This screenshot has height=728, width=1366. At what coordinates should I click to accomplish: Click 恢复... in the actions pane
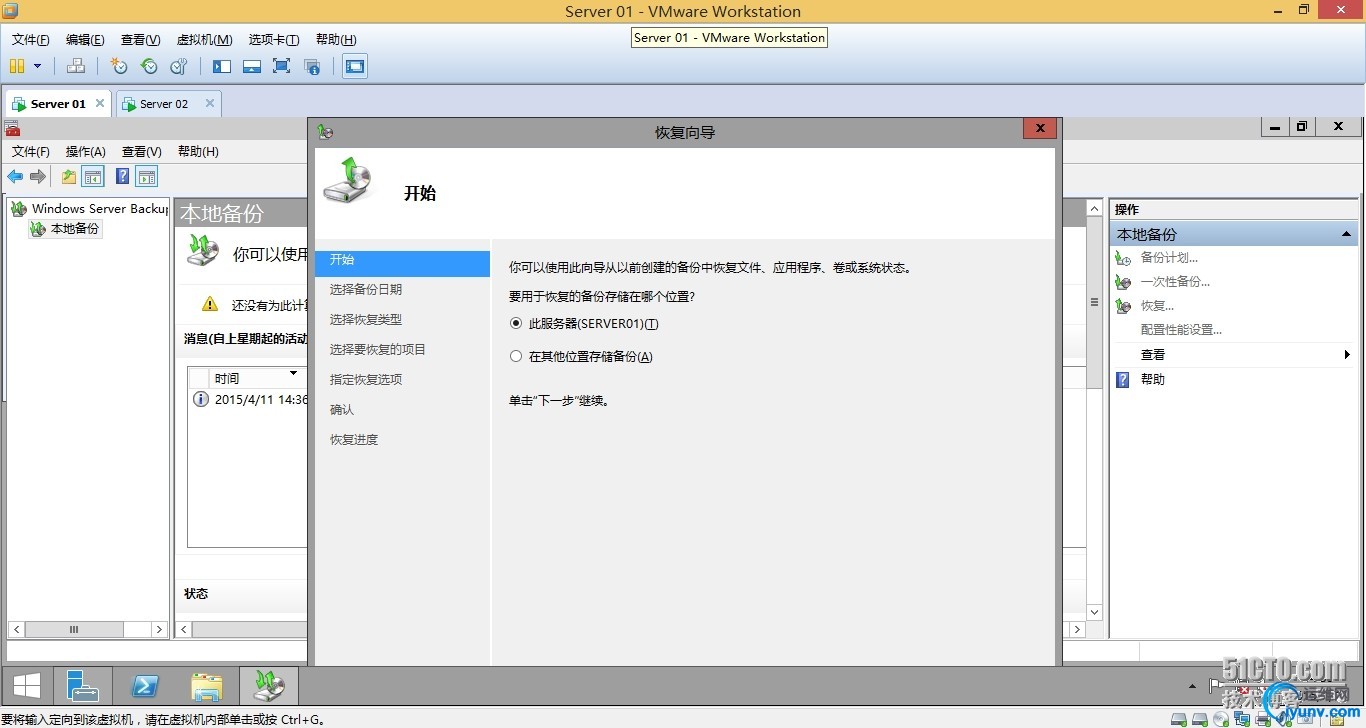(x=1157, y=306)
